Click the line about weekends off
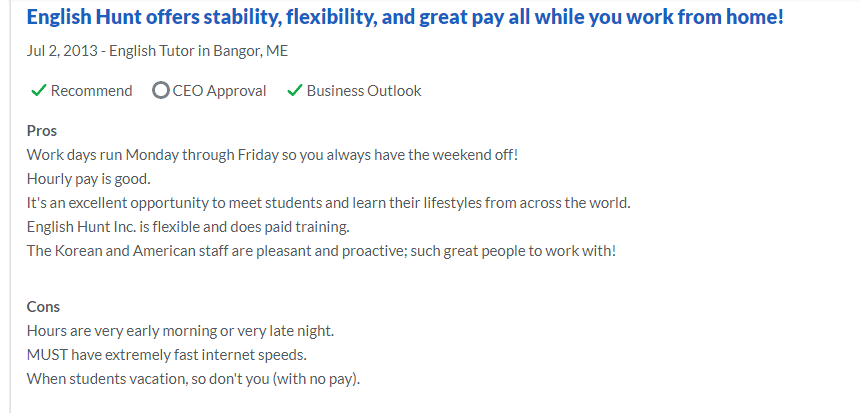Viewport: 859px width, 413px height. (x=272, y=155)
